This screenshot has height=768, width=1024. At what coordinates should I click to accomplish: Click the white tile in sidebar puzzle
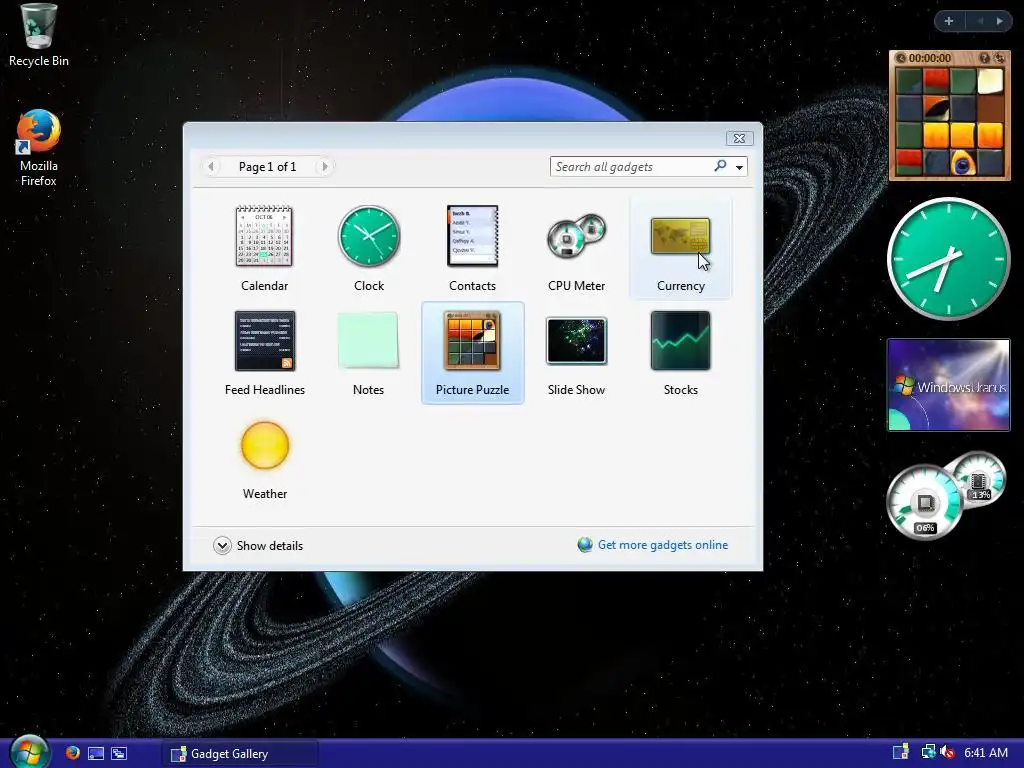click(990, 81)
